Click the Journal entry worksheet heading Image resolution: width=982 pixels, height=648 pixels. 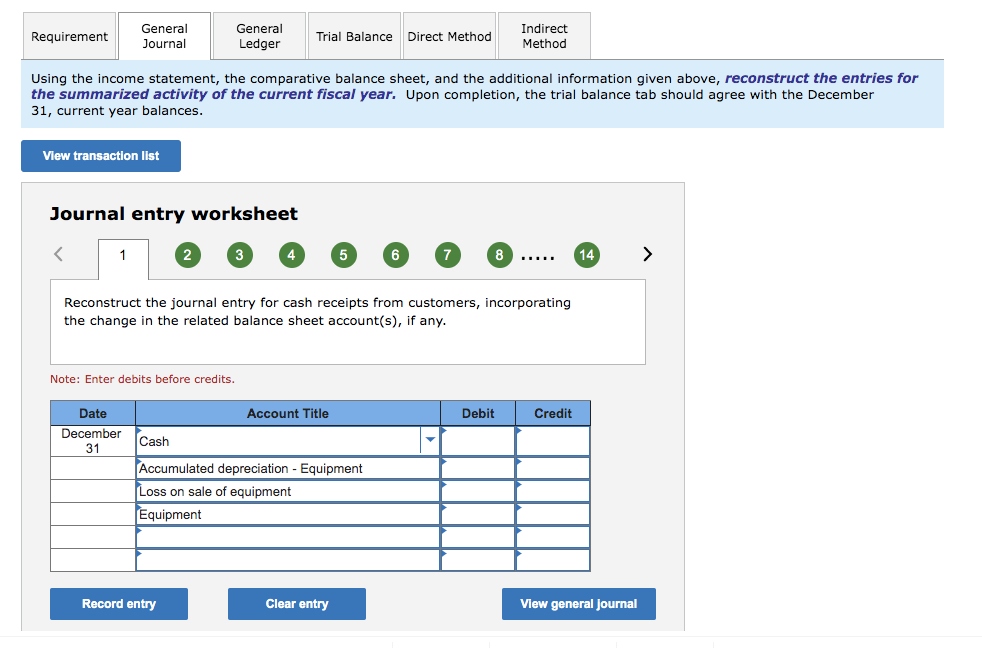[x=173, y=213]
